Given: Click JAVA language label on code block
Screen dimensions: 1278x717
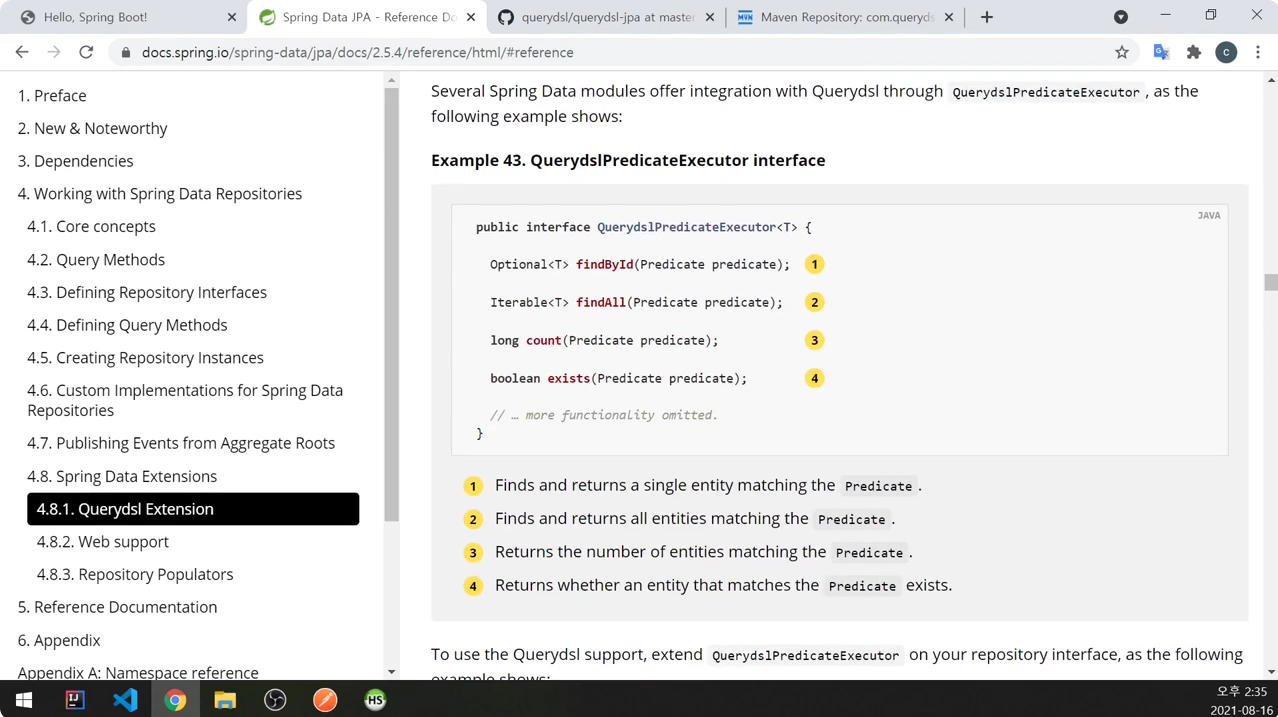Looking at the screenshot, I should click(x=1209, y=216).
